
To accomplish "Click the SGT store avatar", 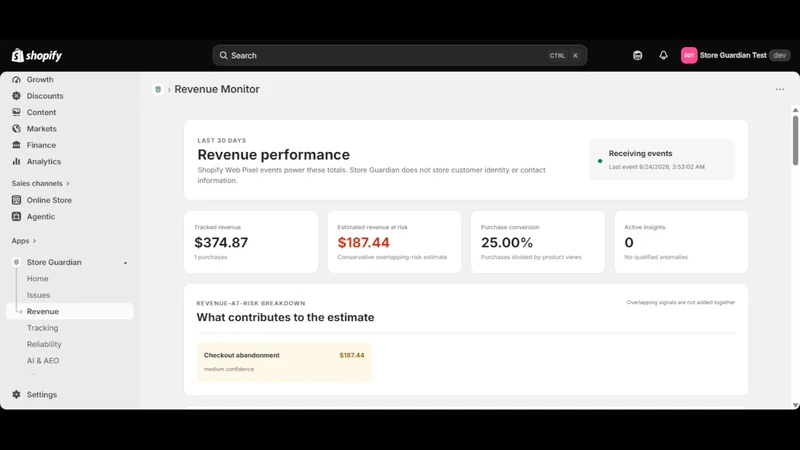I will pos(689,55).
